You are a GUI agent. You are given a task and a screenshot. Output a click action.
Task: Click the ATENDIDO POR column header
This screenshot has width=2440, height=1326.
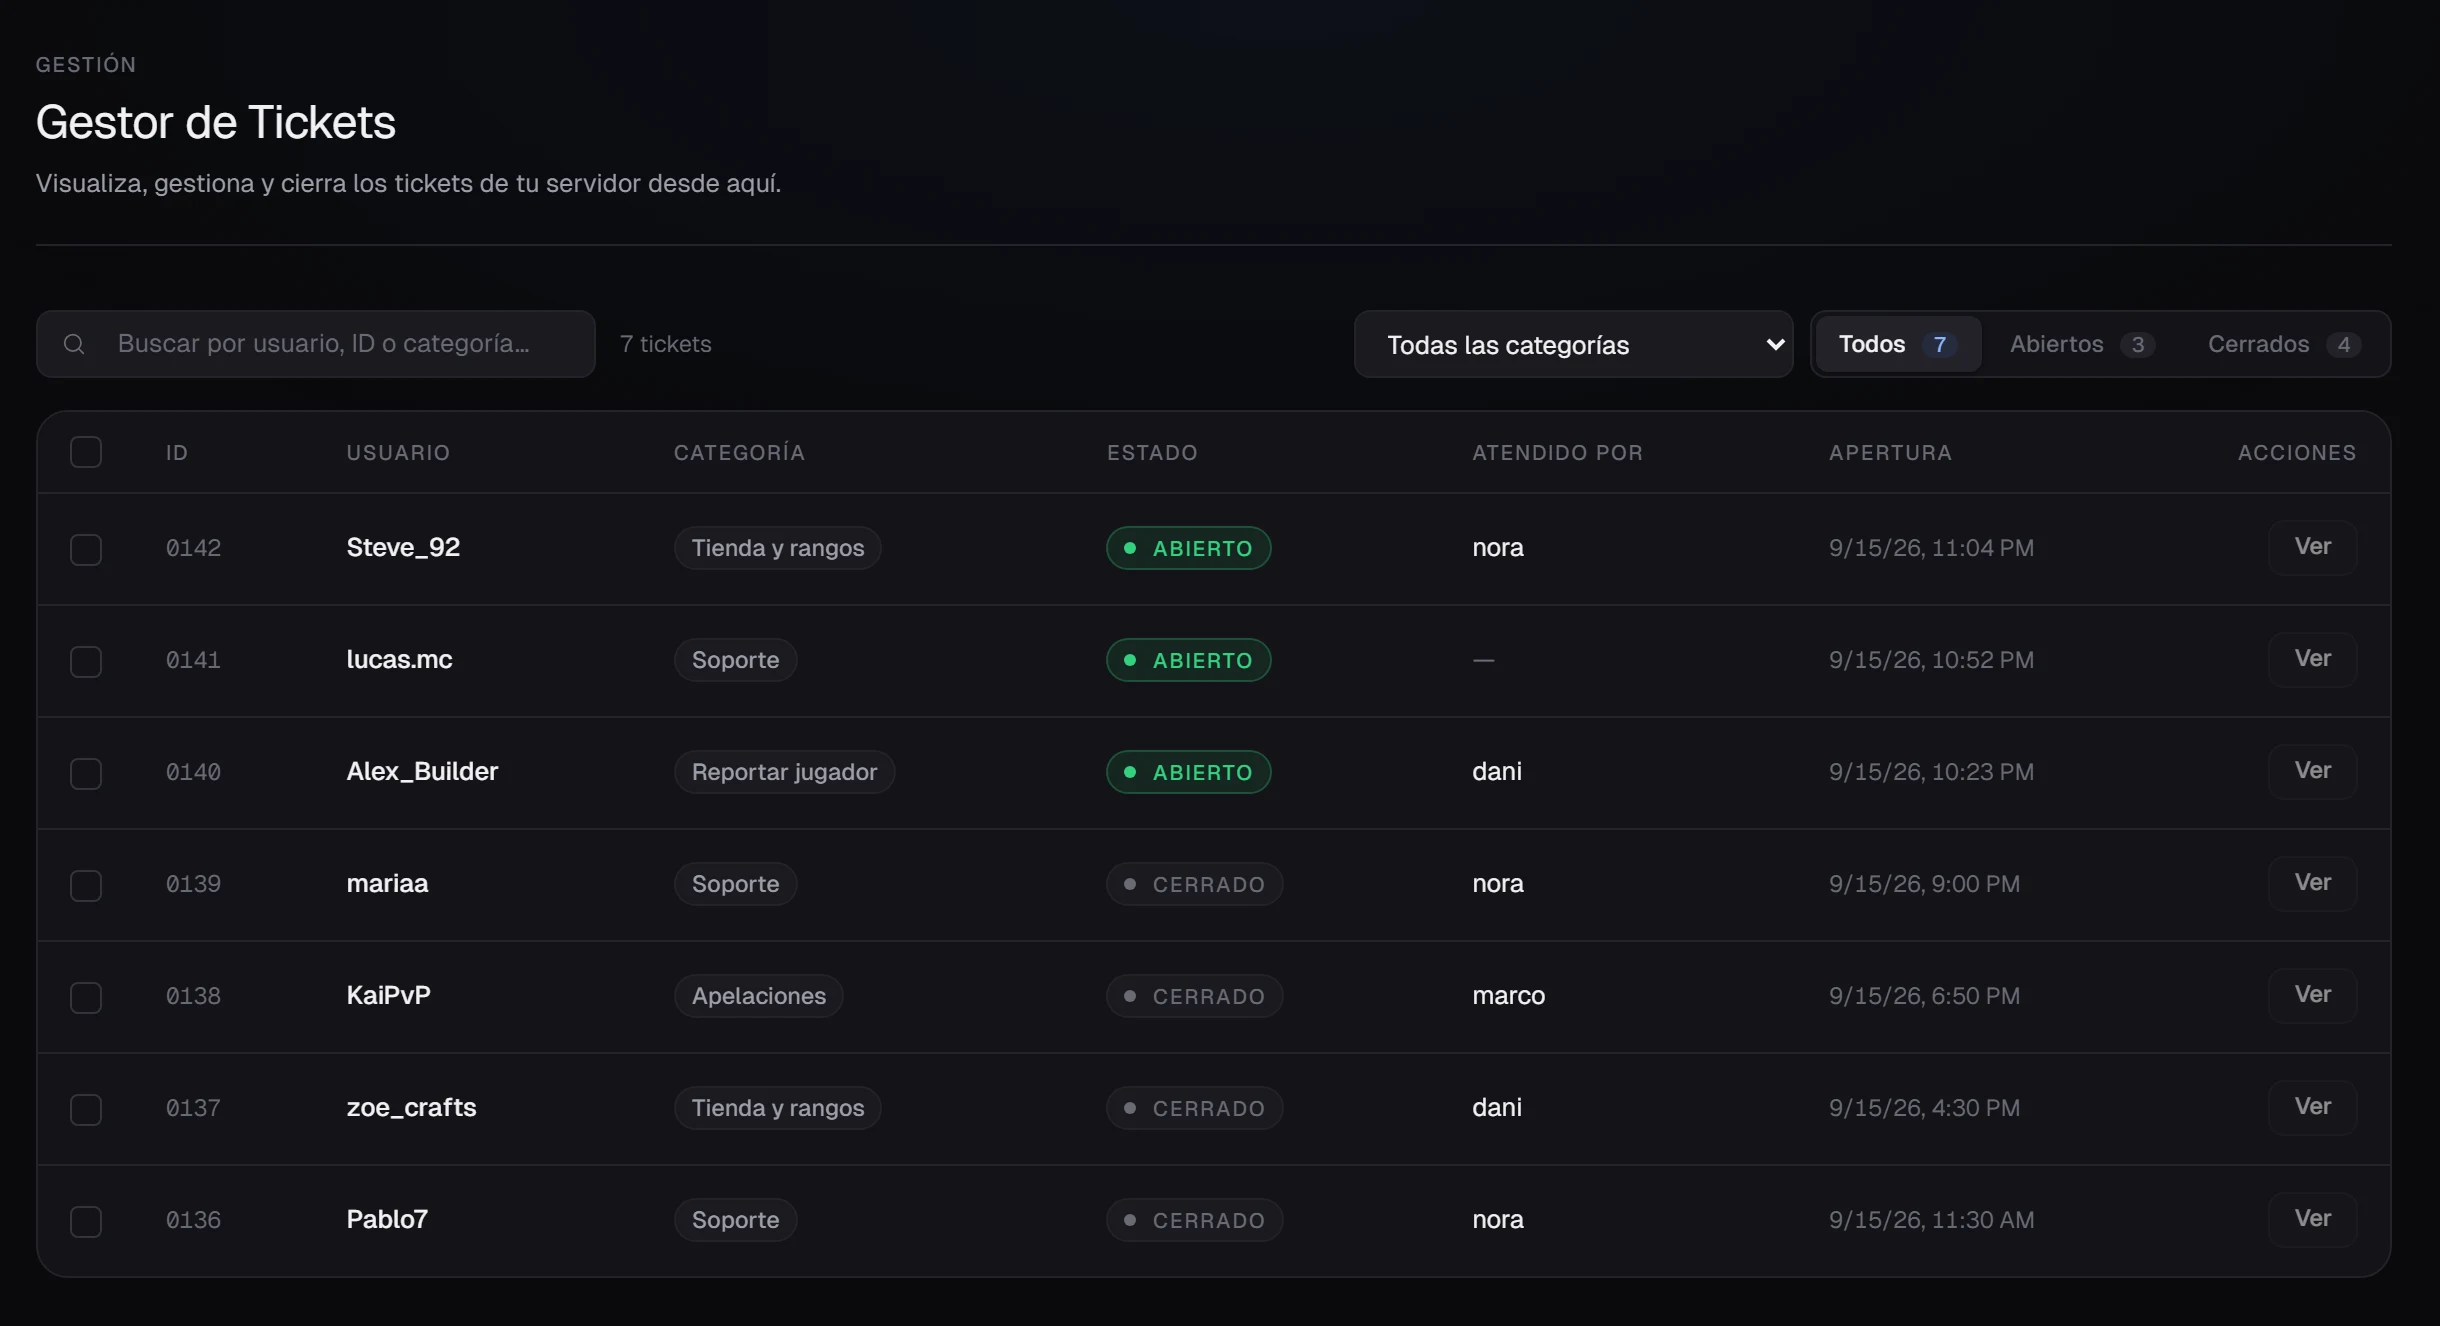[1557, 453]
